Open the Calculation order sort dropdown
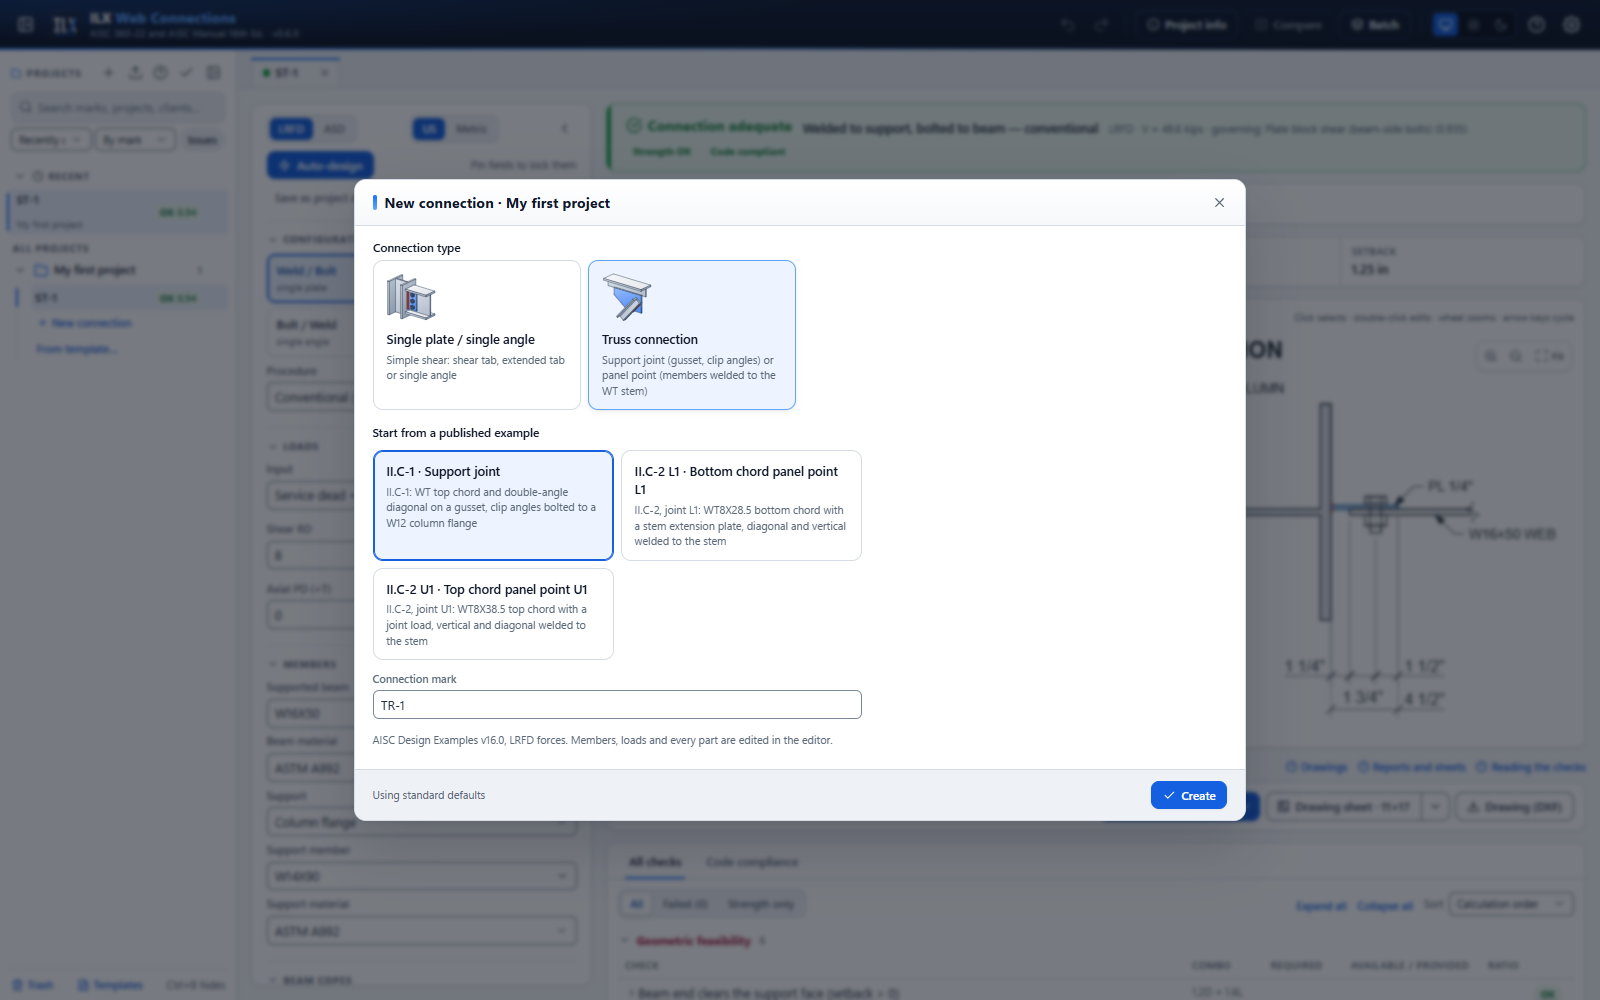 [1511, 904]
